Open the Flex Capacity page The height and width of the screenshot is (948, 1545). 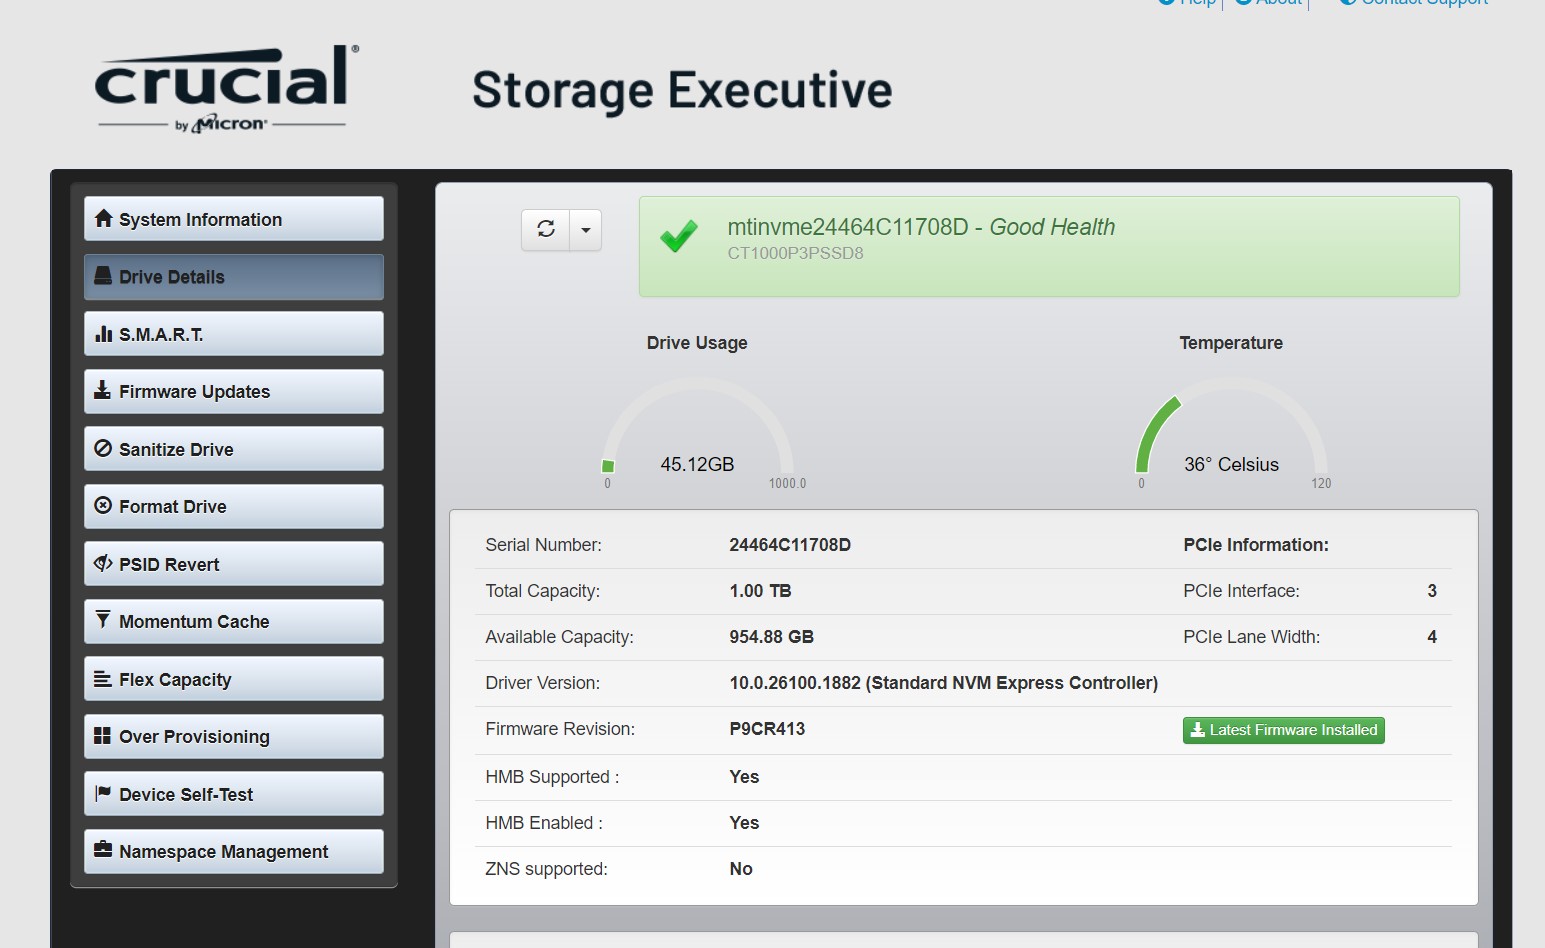pos(233,679)
